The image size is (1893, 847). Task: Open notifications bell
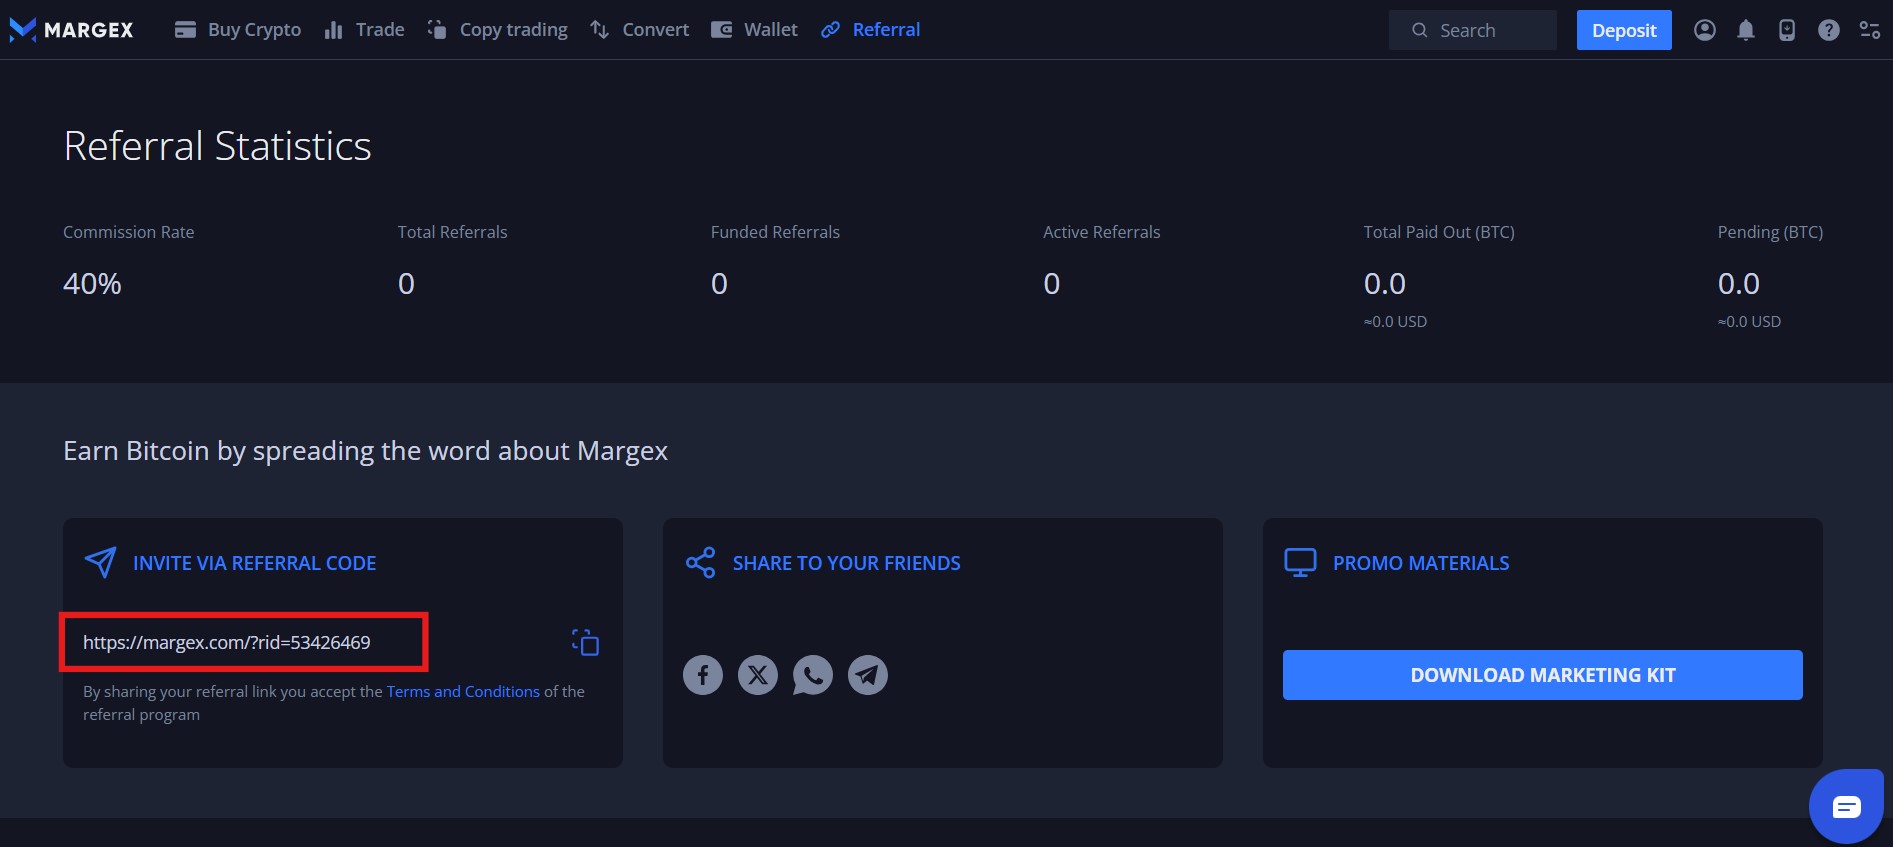[1746, 30]
